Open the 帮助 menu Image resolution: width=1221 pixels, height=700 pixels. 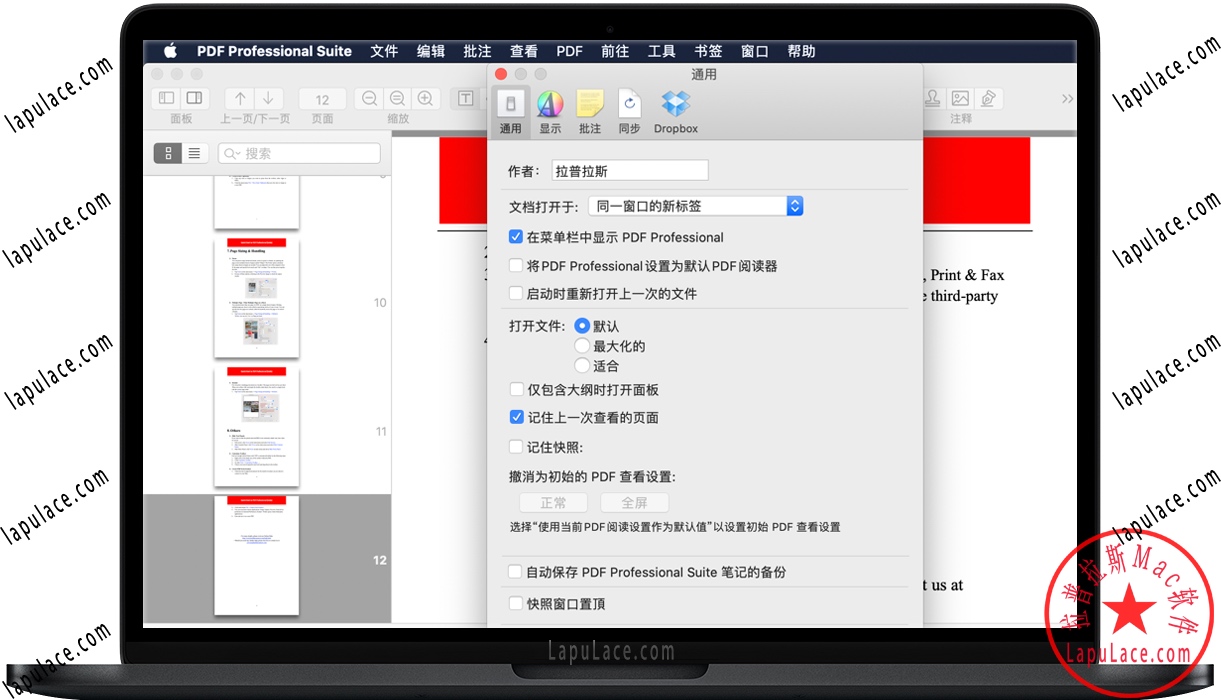801,51
